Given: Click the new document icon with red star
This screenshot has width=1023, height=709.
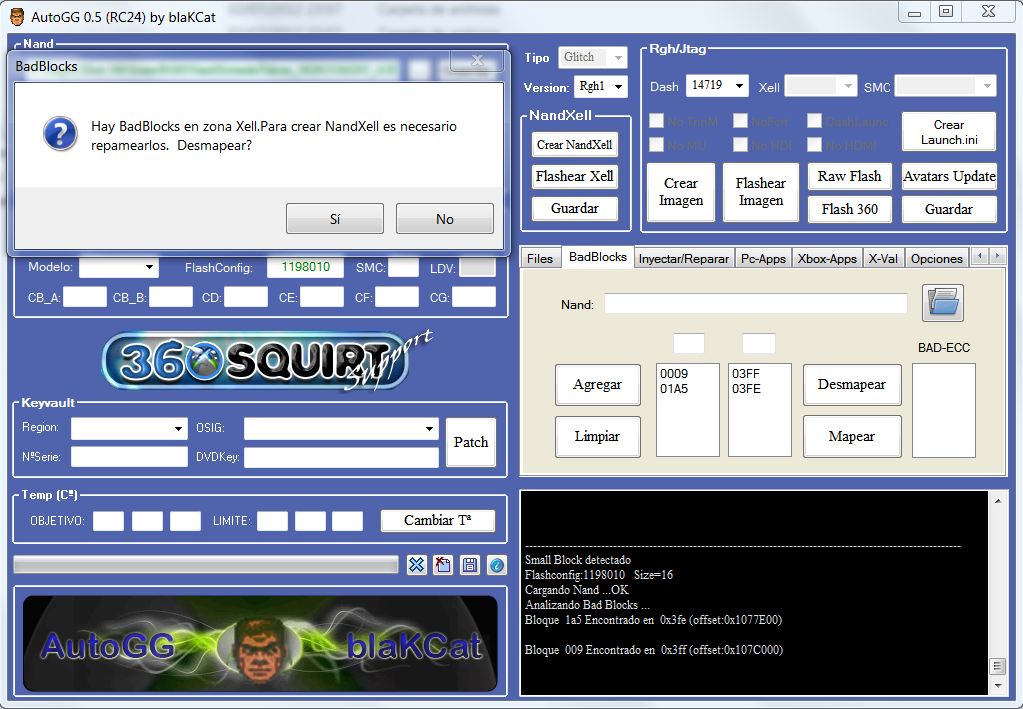Looking at the screenshot, I should pos(443,565).
